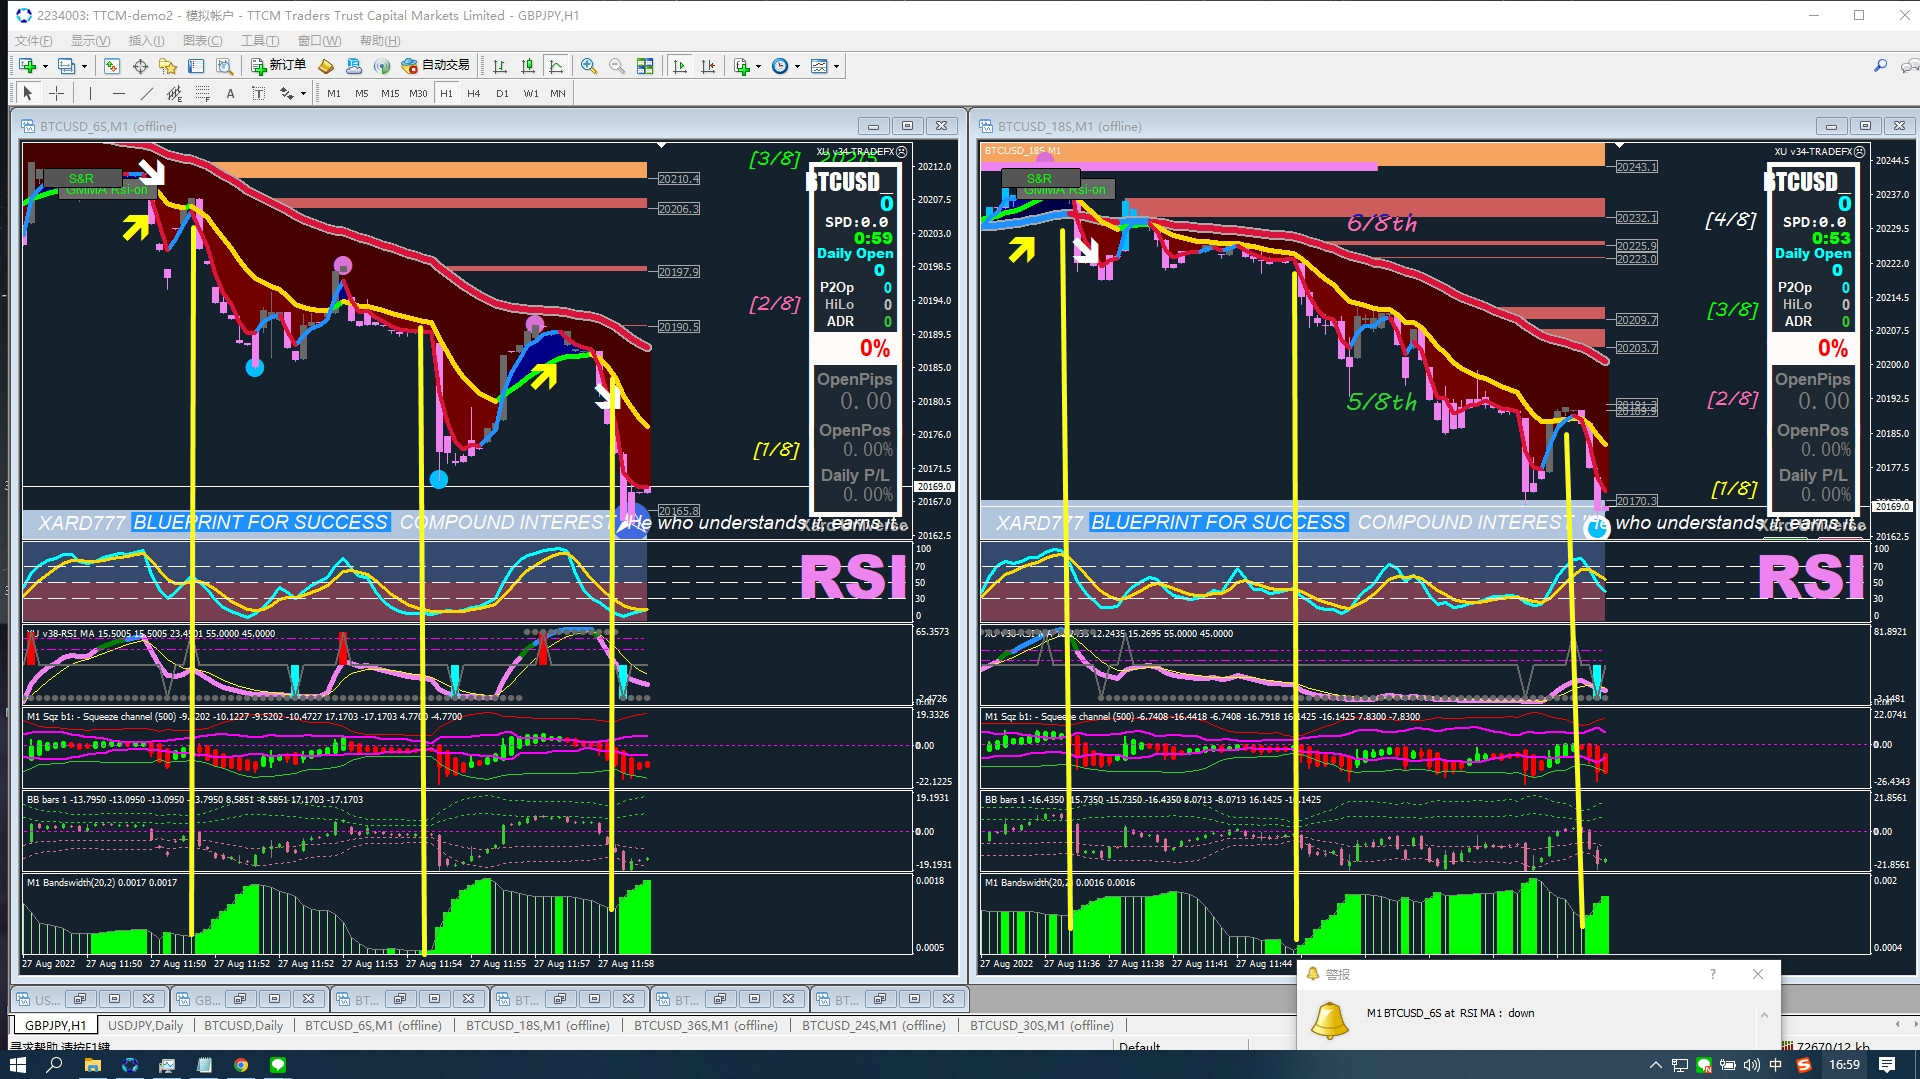Switch to W1 timeframe

530,93
